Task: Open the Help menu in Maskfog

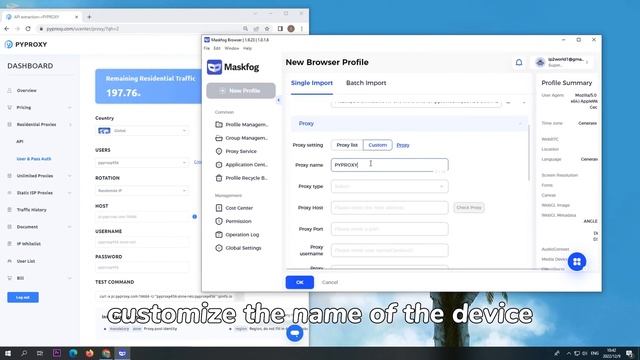Action: pyautogui.click(x=247, y=48)
